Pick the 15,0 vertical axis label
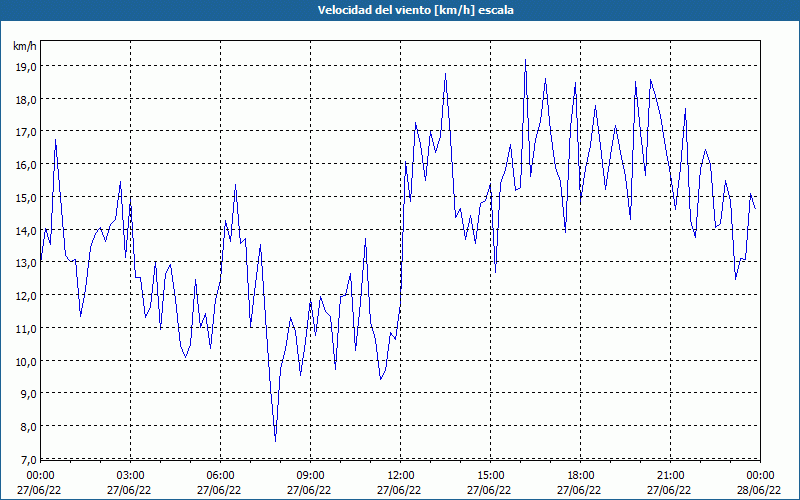The width and height of the screenshot is (800, 500). [x=26, y=197]
